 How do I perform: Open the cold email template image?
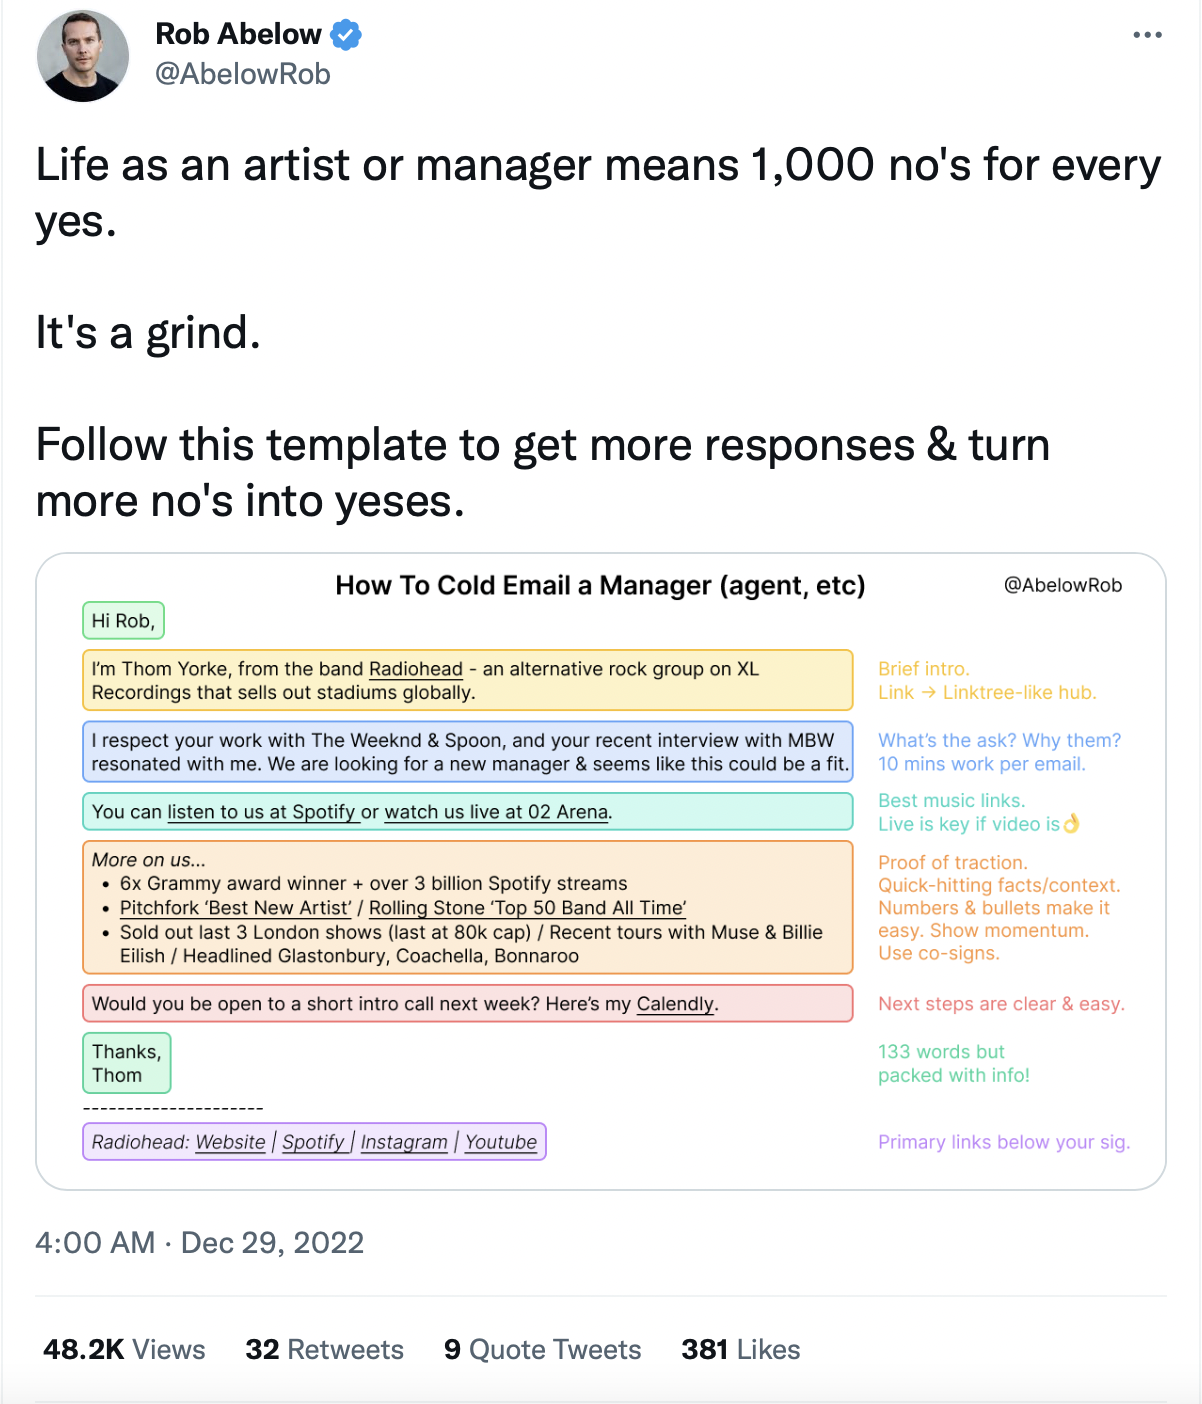(x=600, y=870)
